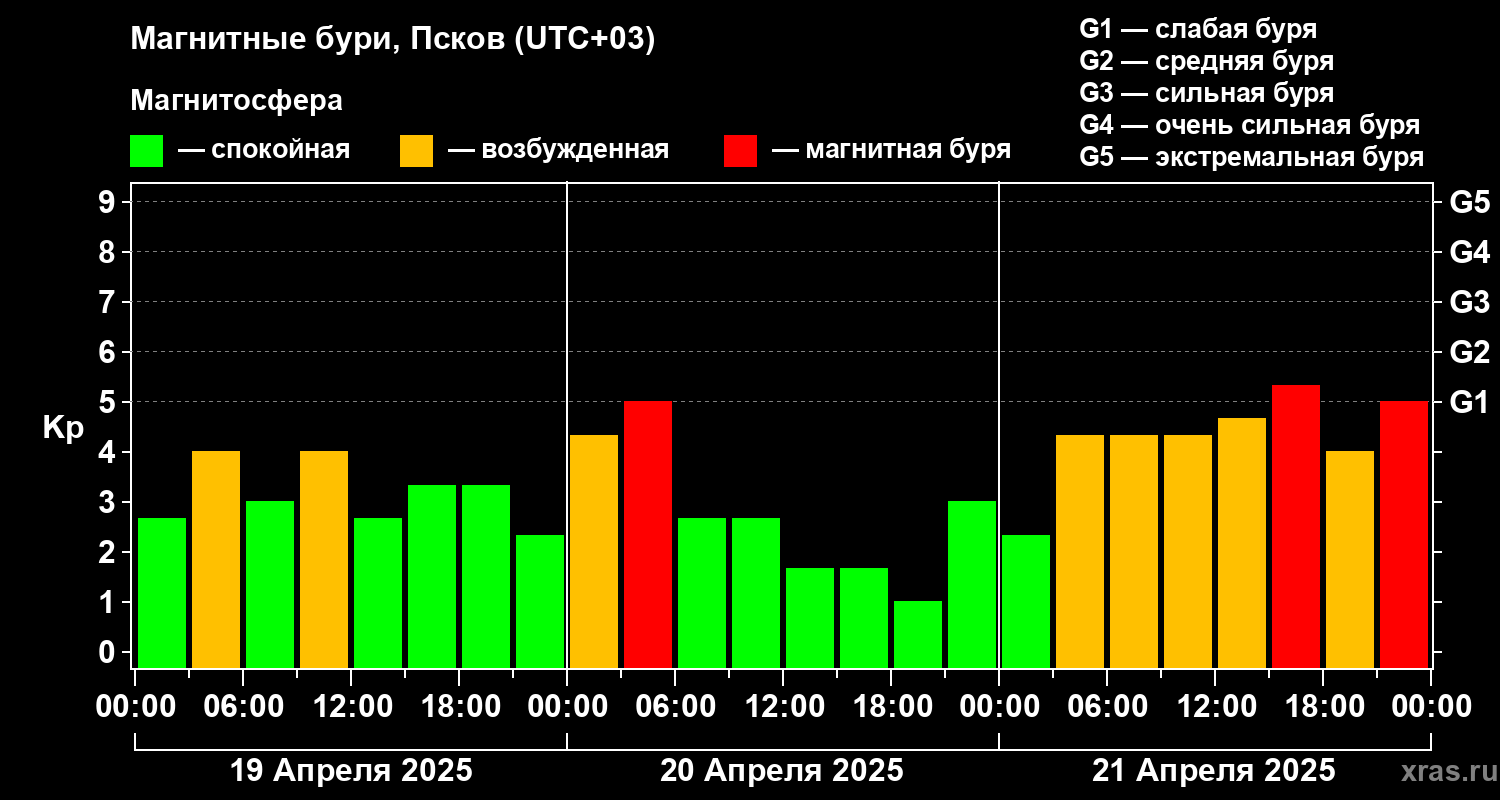Image resolution: width=1500 pixels, height=800 pixels.
Task: Click the 'G4' label on the right axis
Action: (1469, 253)
